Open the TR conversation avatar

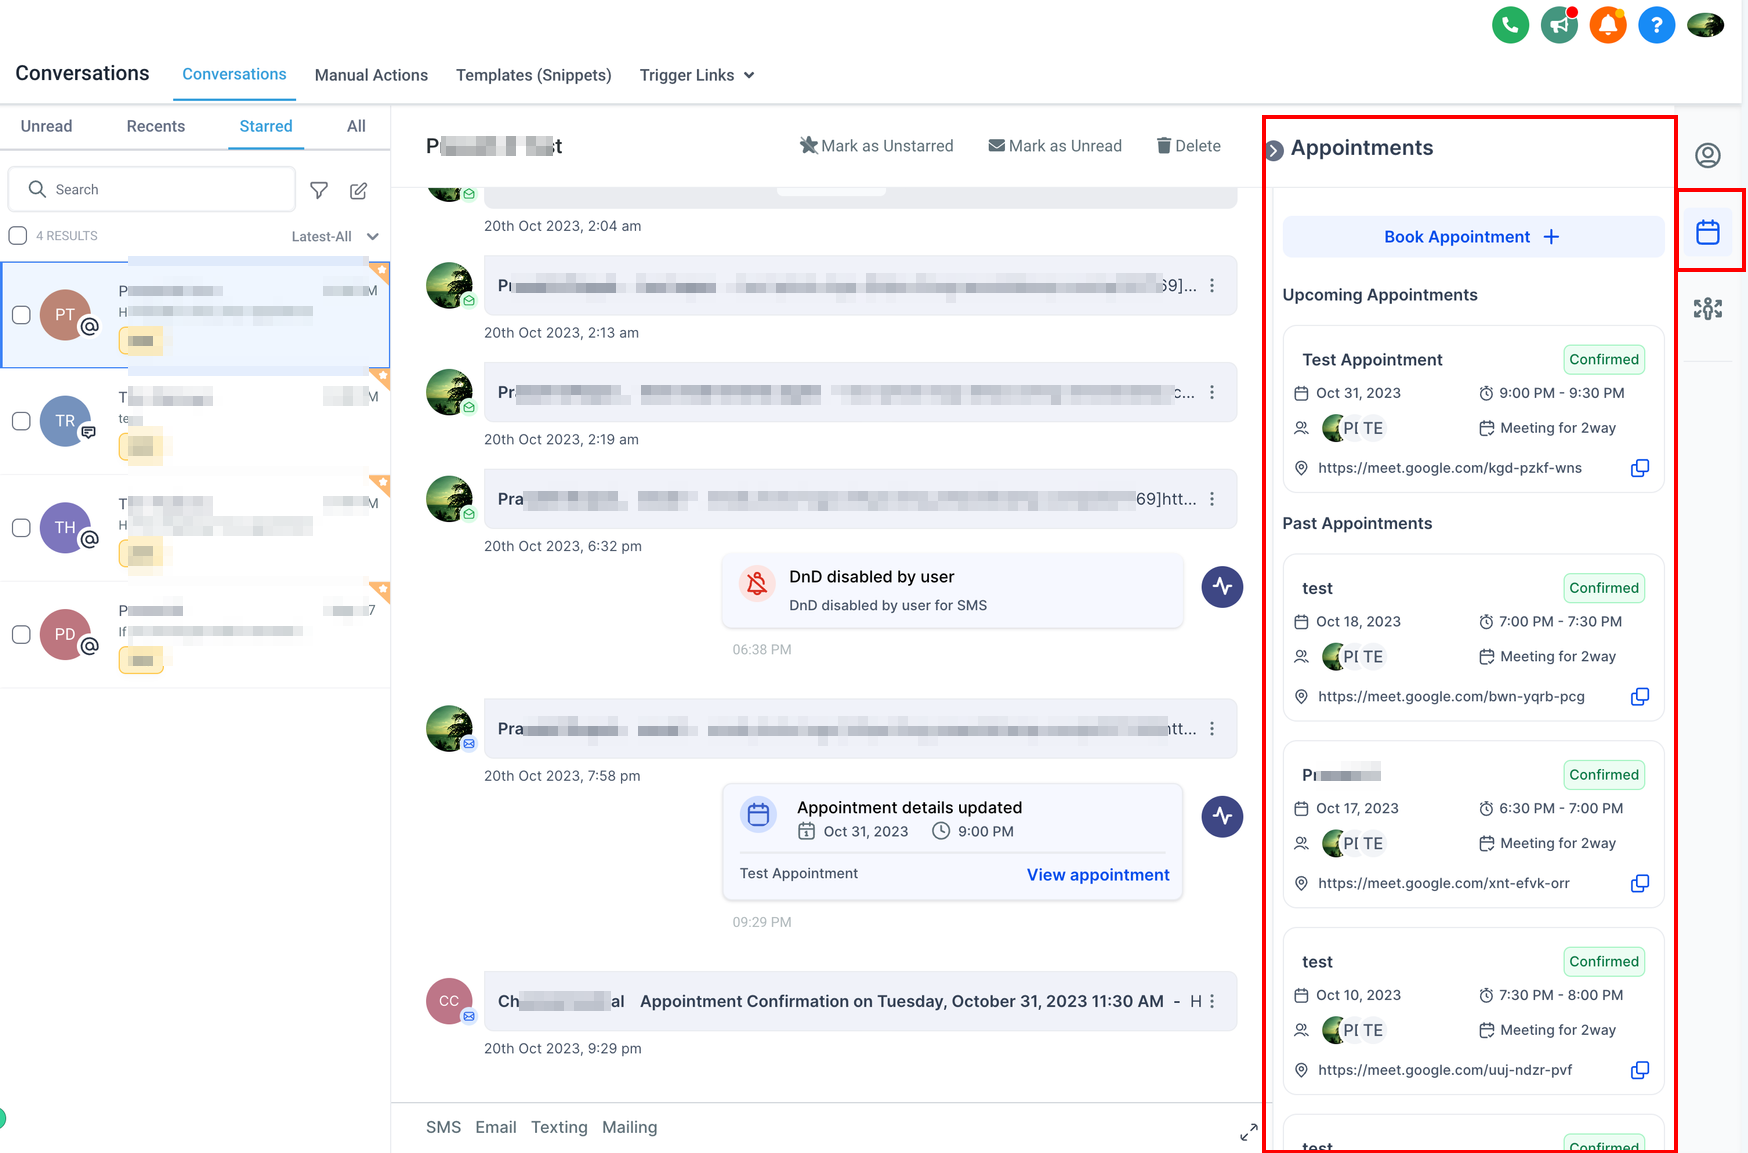65,421
